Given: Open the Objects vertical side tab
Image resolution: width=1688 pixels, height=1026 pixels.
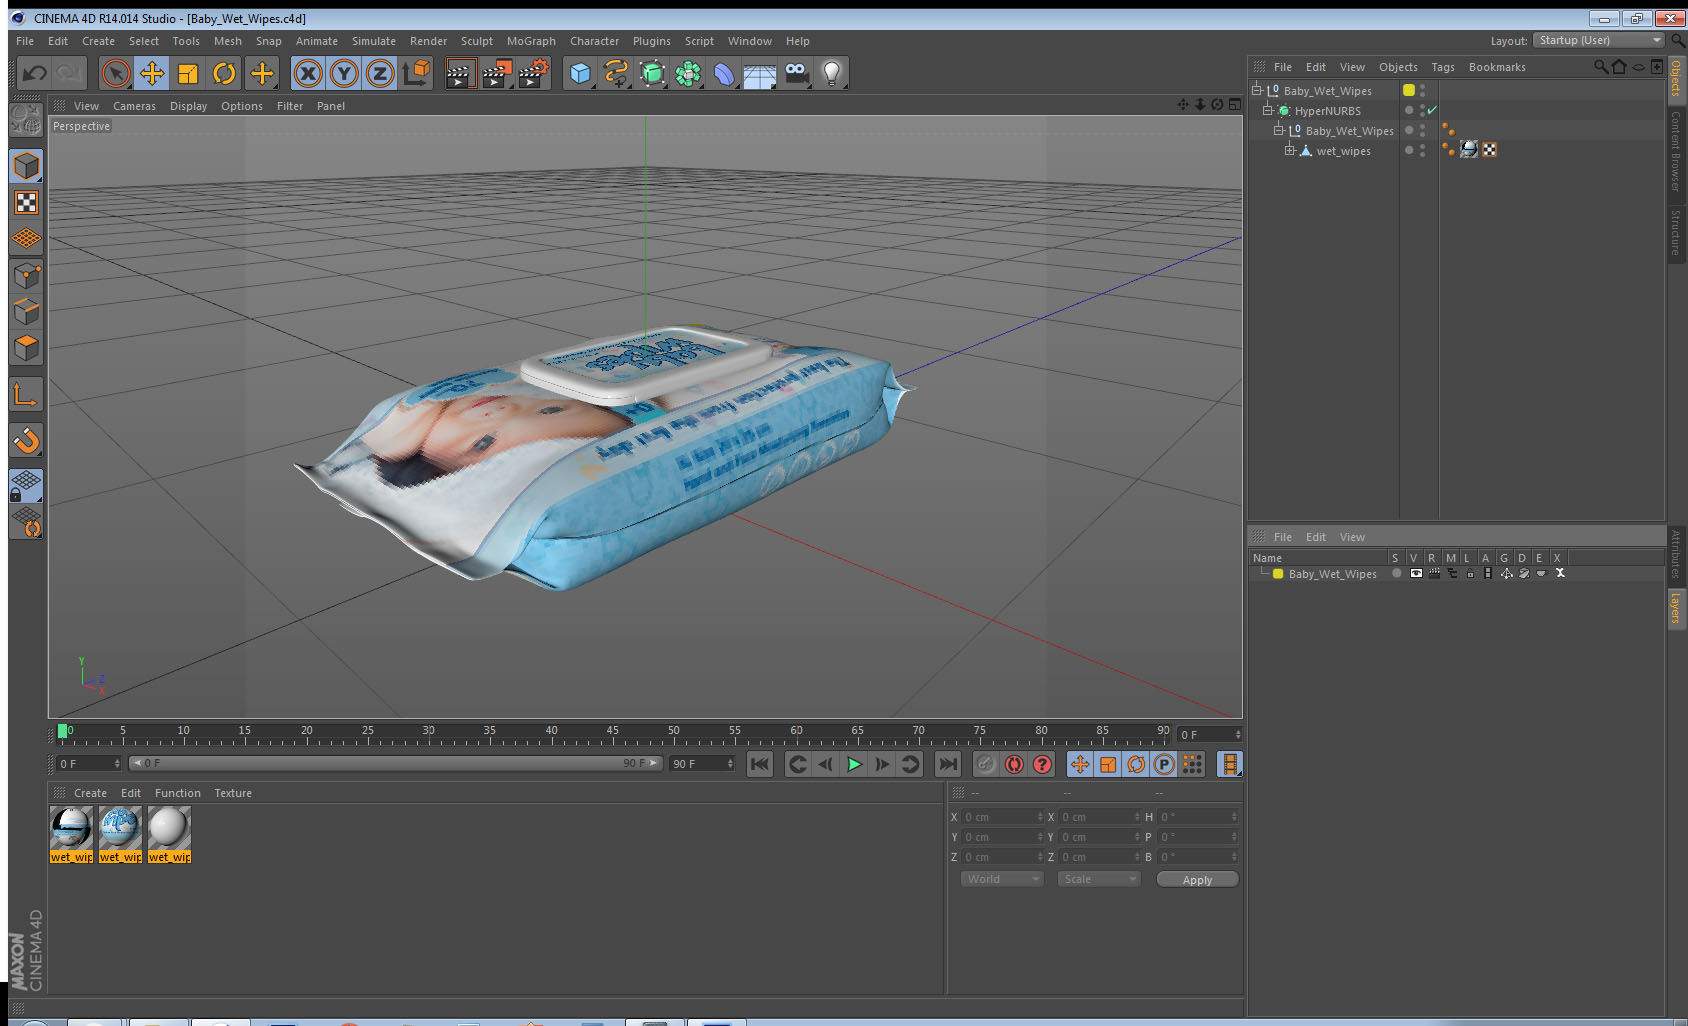Looking at the screenshot, I should click(1676, 78).
